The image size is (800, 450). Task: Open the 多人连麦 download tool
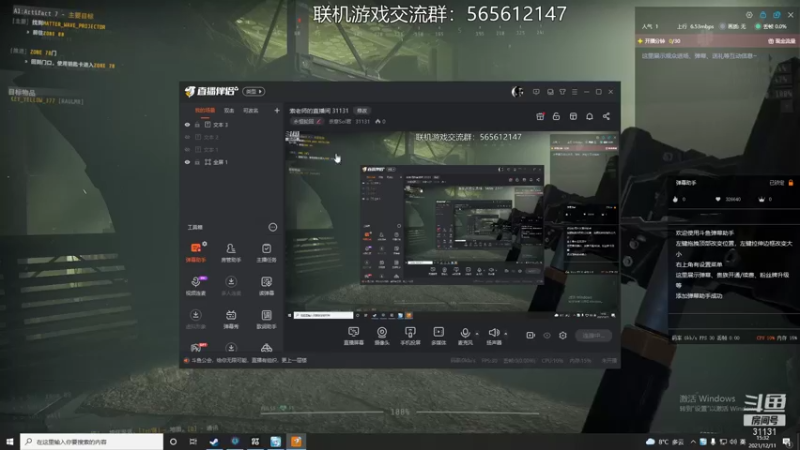(x=231, y=286)
